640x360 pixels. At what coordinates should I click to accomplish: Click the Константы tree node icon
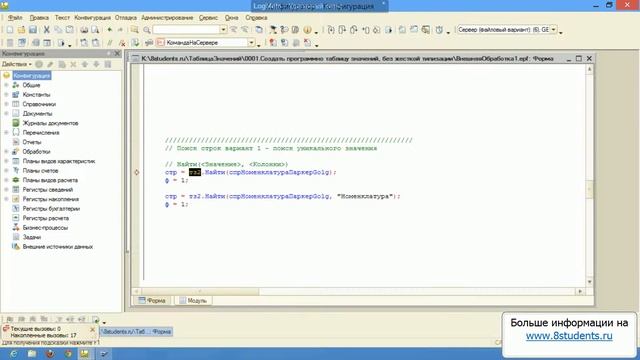16,95
